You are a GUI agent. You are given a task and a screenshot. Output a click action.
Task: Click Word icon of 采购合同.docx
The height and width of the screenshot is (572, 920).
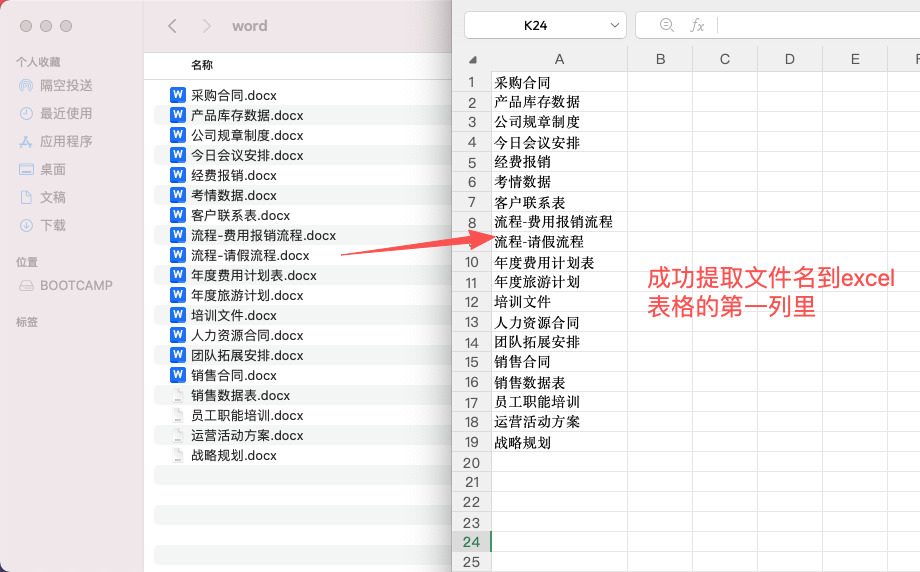[178, 95]
